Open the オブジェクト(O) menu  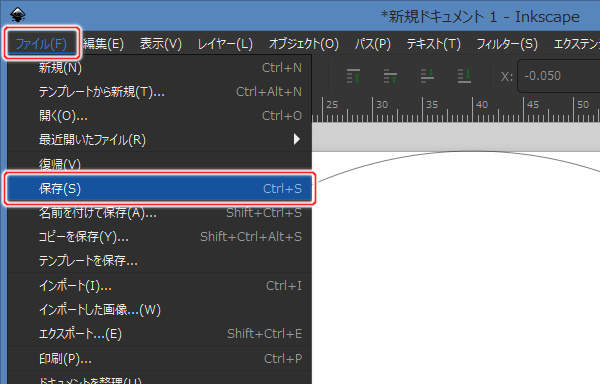(303, 43)
